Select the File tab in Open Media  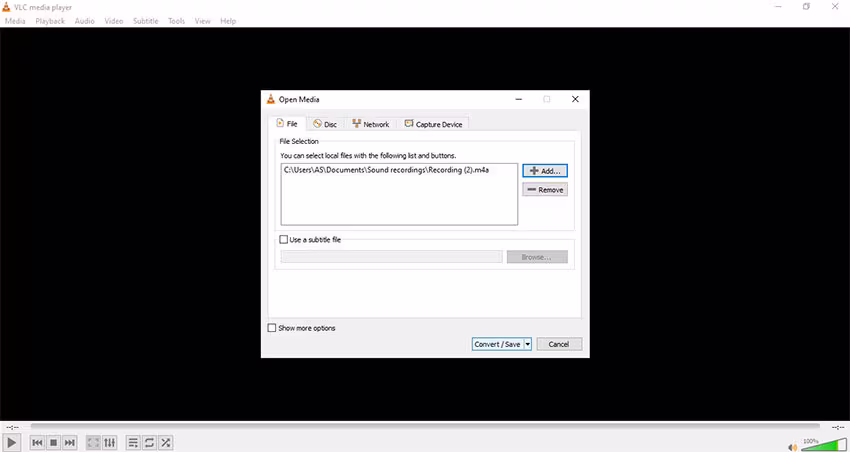(287, 124)
